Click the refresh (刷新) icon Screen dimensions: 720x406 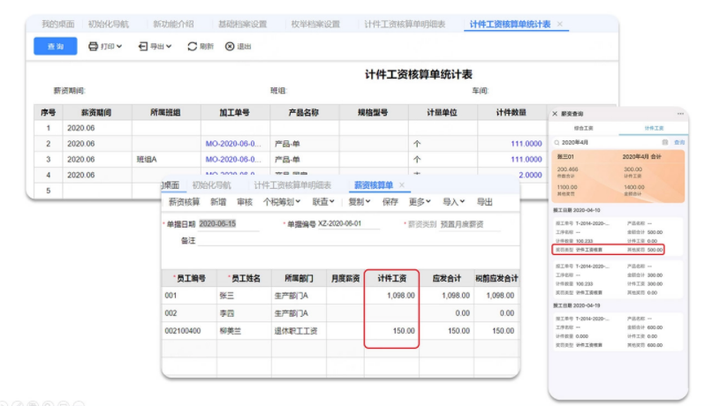[x=192, y=46]
